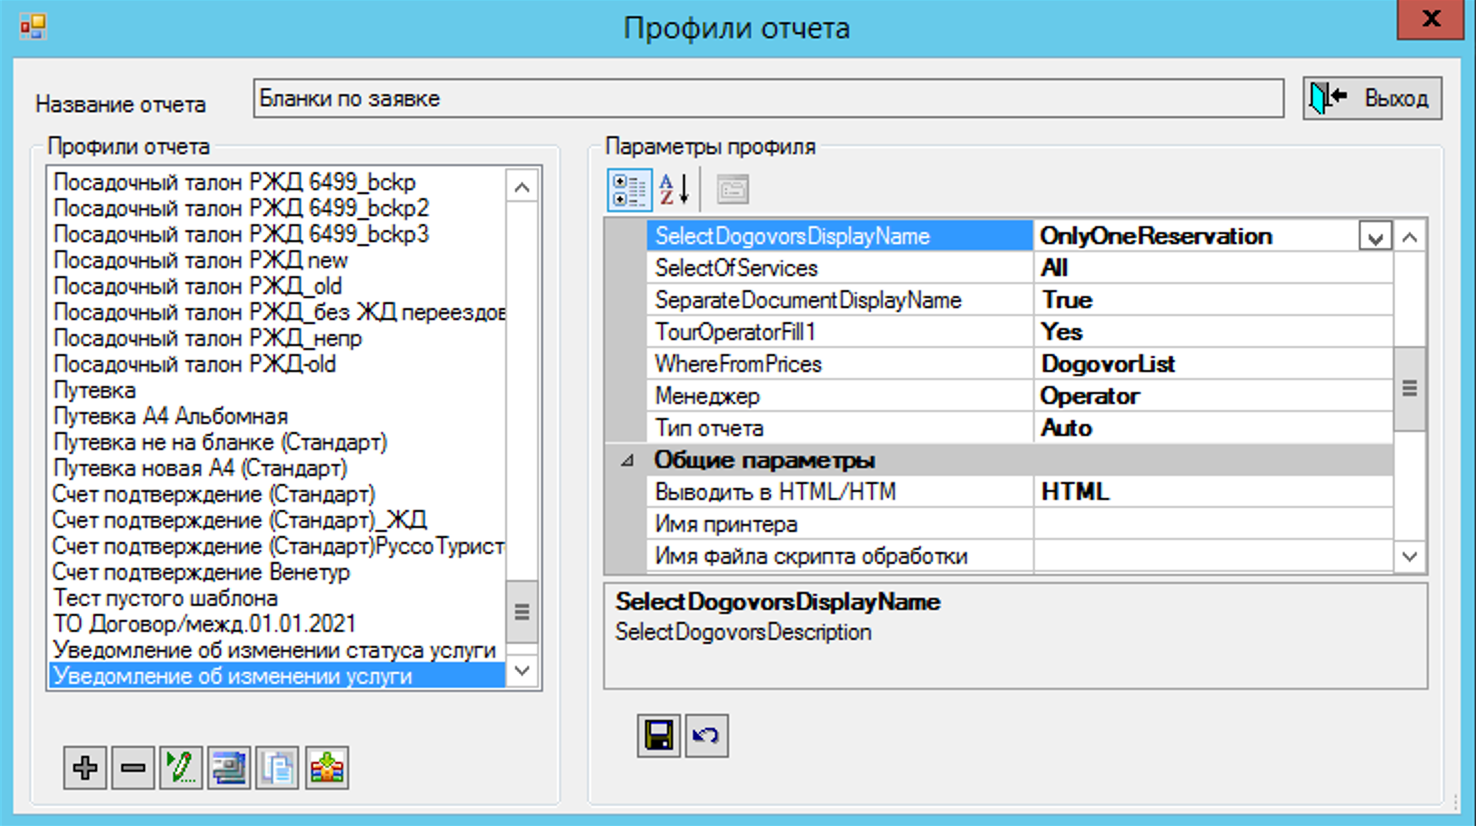This screenshot has height=826, width=1476.
Task: Select the Путевка А4 Альбомная profile
Action: point(171,416)
